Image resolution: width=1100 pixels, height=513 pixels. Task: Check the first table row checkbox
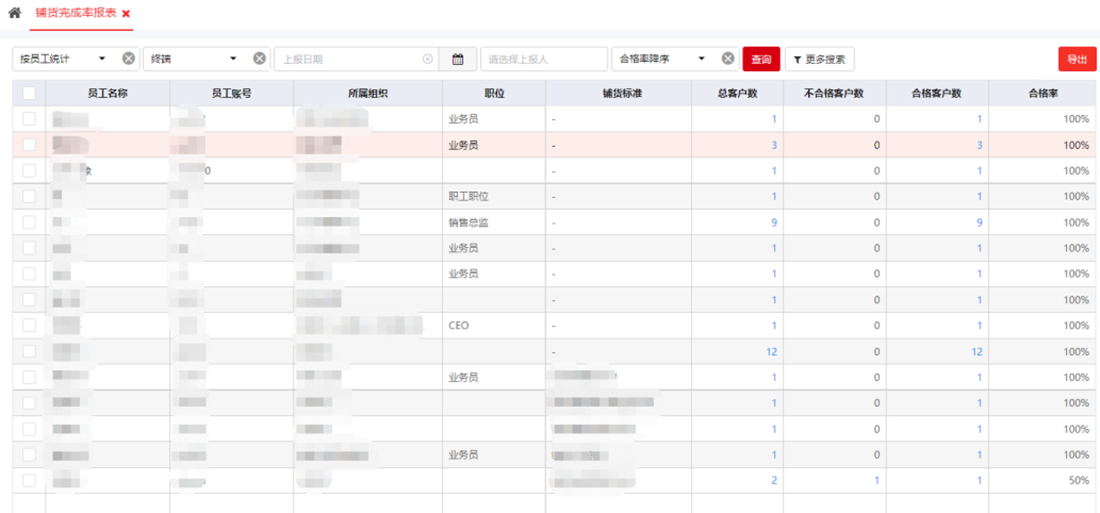click(x=29, y=119)
